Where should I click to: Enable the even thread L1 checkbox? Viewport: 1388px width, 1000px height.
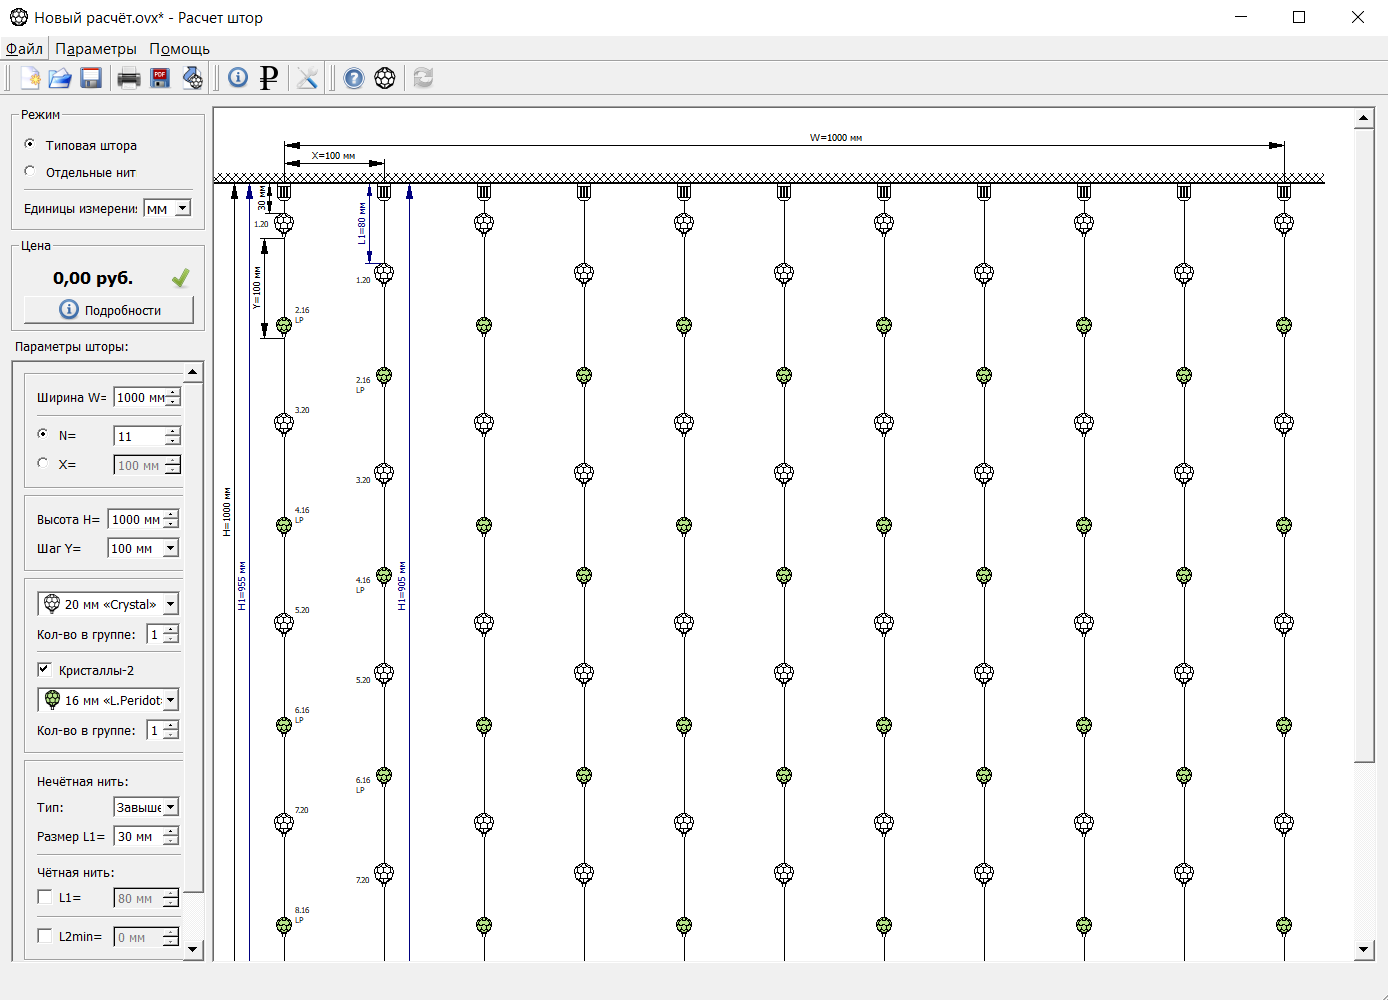pos(44,897)
